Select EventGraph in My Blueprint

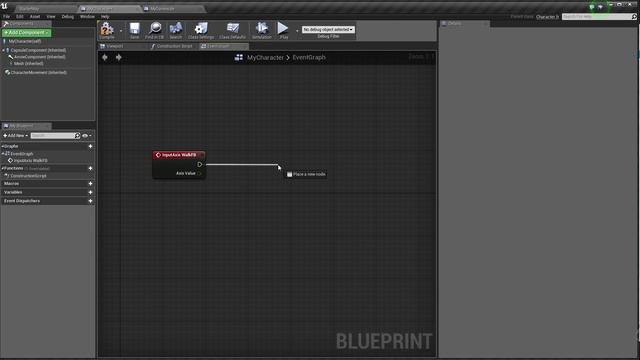pos(22,154)
